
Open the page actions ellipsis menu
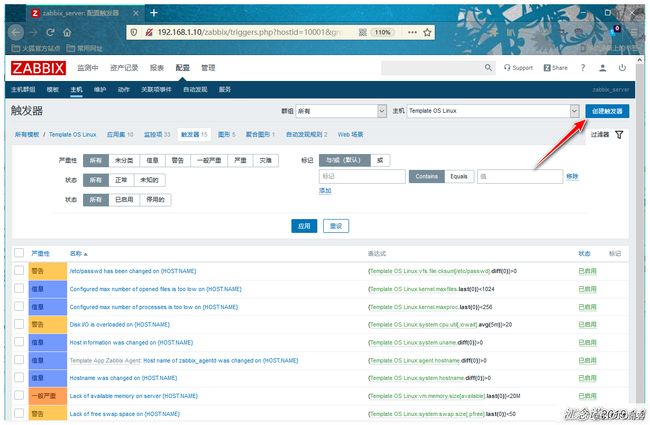click(x=412, y=32)
